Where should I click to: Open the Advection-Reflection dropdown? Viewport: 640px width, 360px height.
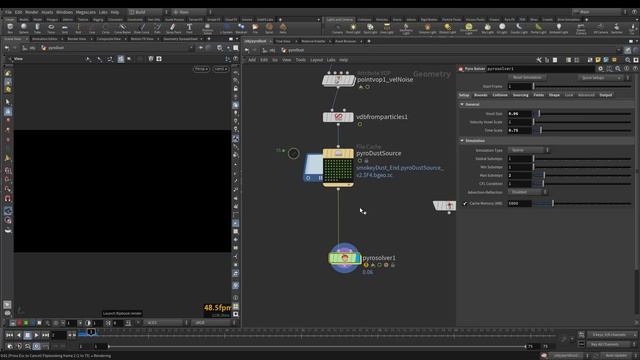(527, 192)
